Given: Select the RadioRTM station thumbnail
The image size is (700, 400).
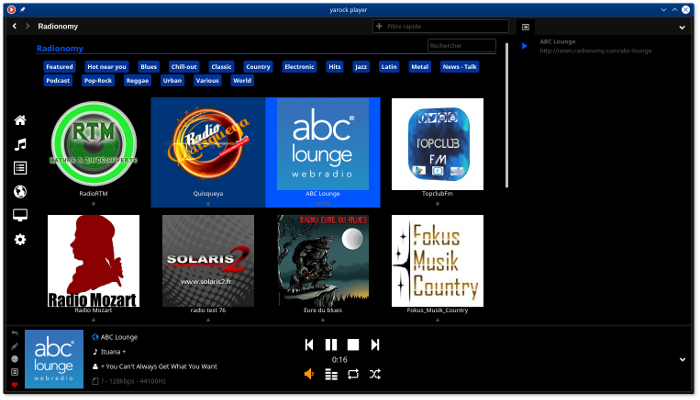Looking at the screenshot, I should click(x=94, y=144).
